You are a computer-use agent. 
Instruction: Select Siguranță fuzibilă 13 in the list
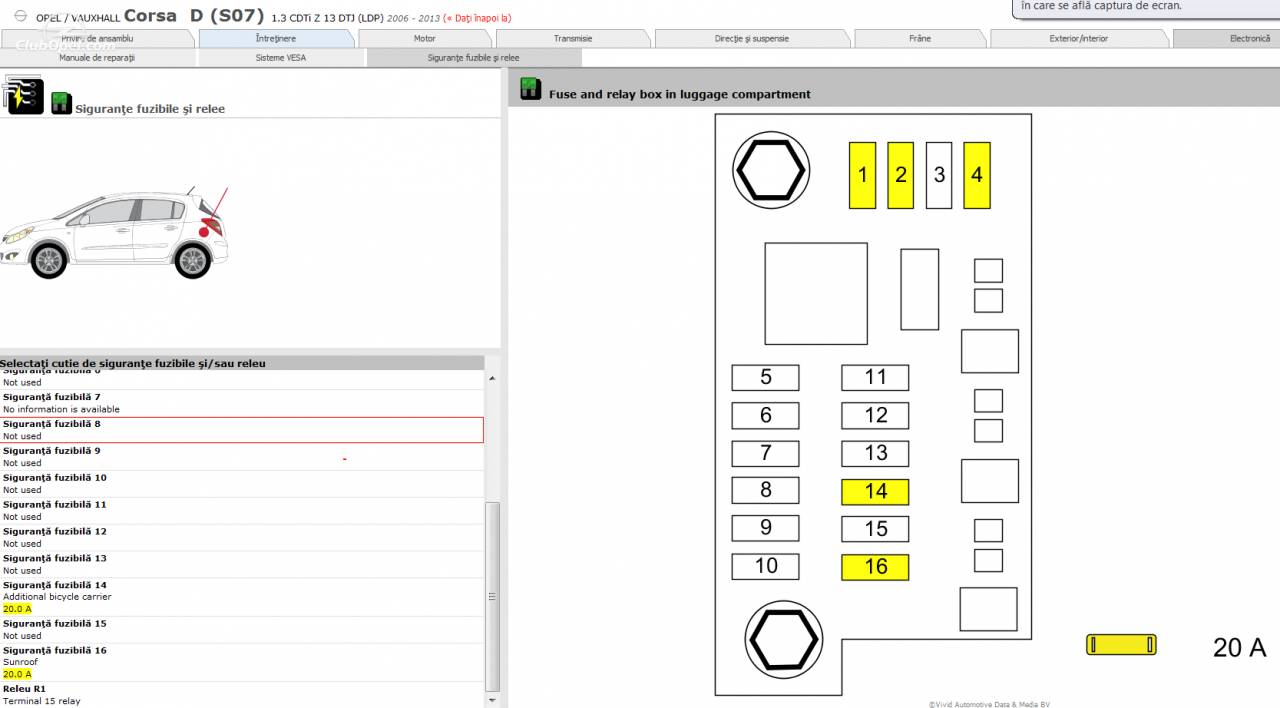[x=242, y=565]
